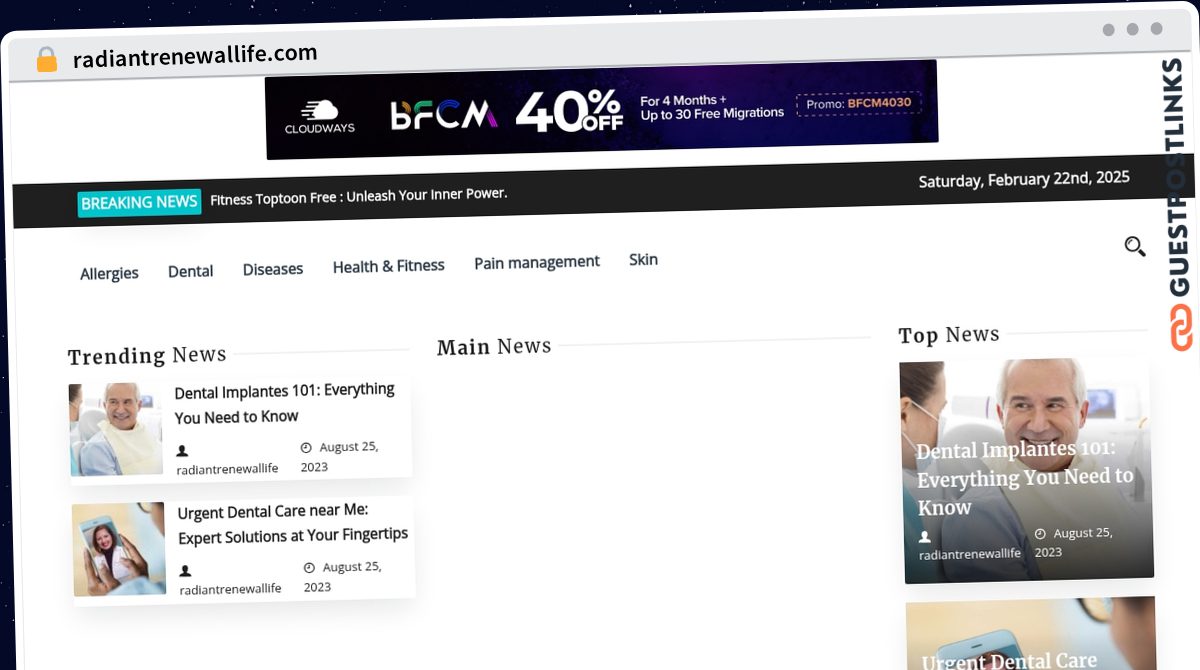This screenshot has height=670, width=1200.
Task: Click the clock icon in the Top News article
Action: 1041,532
